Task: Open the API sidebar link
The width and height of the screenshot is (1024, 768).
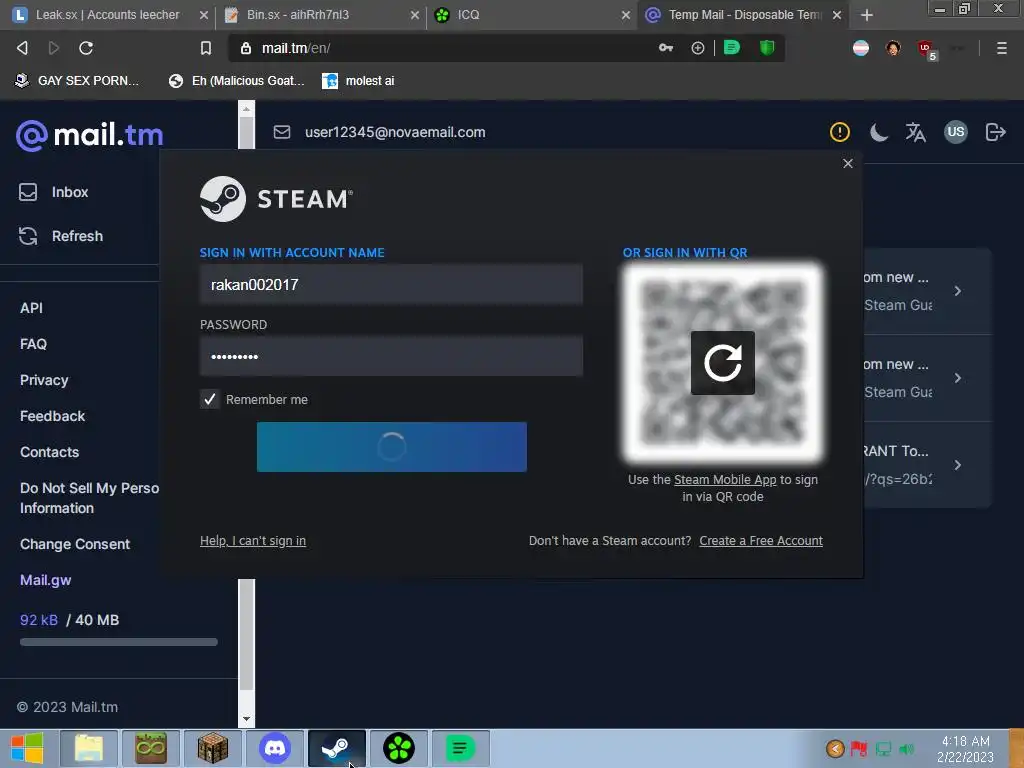Action: [x=31, y=308]
